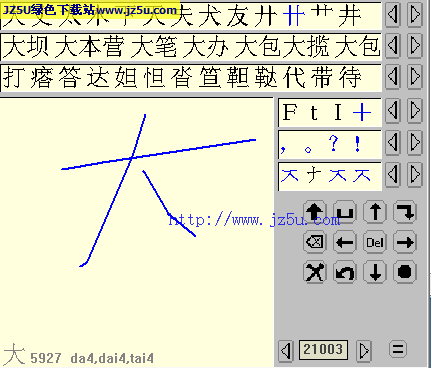Click the thin up-arrow cursor key

coord(375,212)
